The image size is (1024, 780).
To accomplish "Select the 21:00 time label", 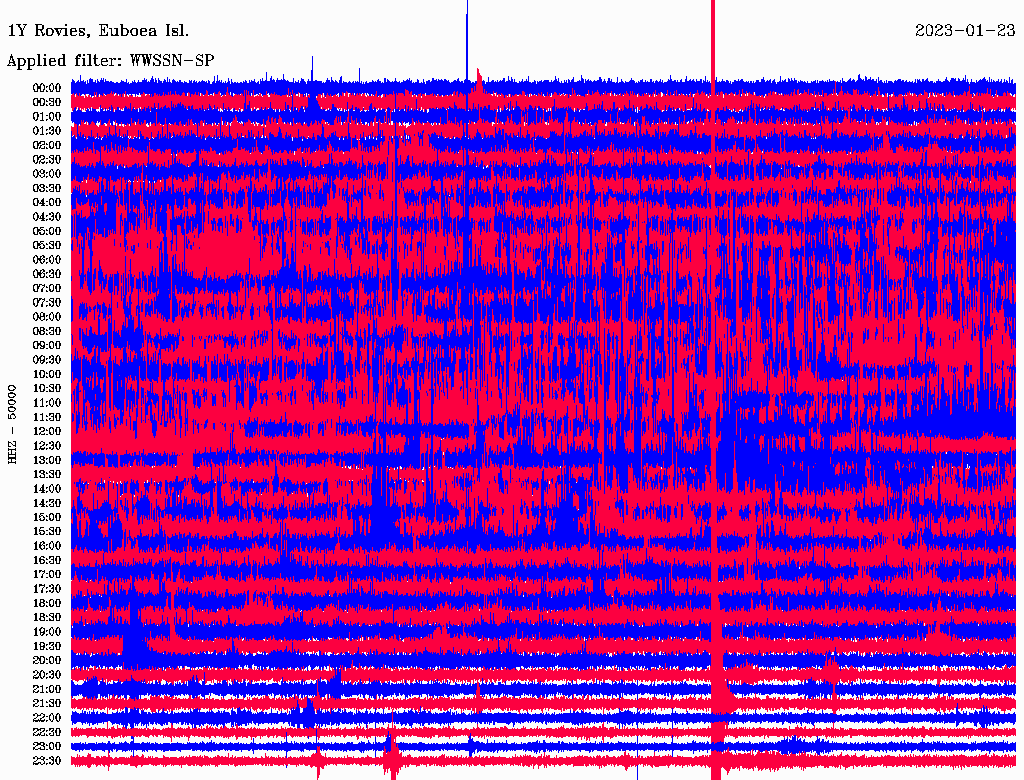I will point(47,690).
